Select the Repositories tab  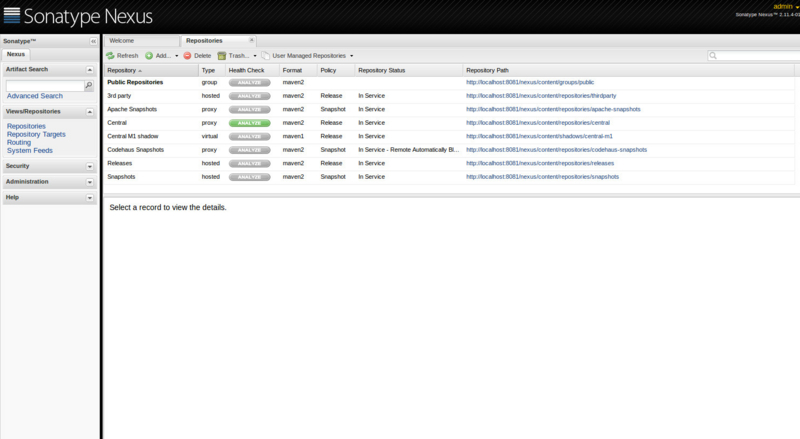[x=218, y=40]
